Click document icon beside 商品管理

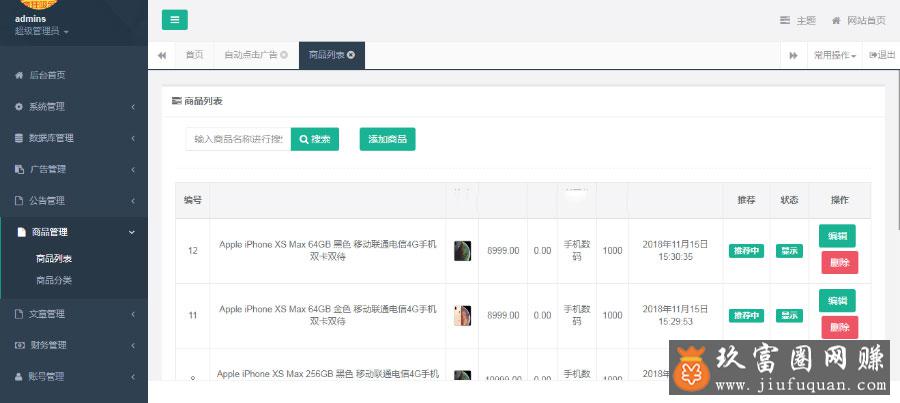click(21, 232)
